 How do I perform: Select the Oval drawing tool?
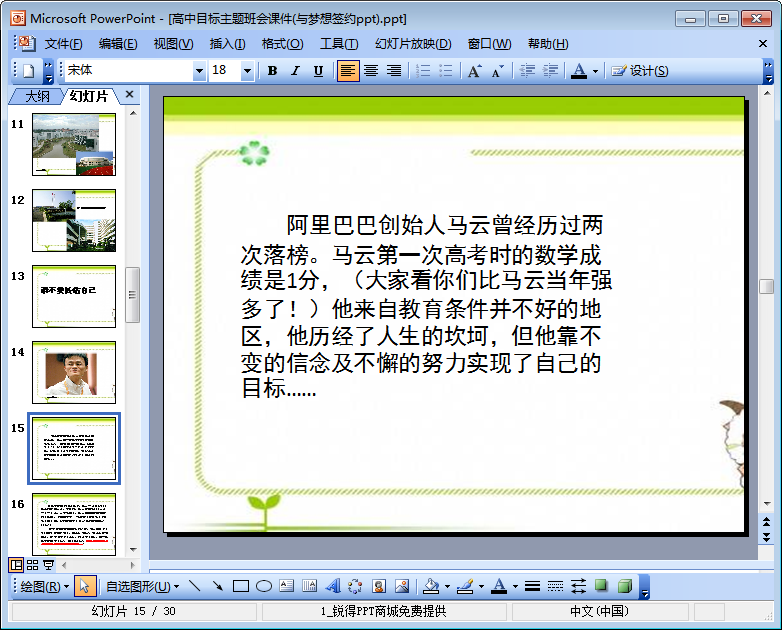click(263, 586)
